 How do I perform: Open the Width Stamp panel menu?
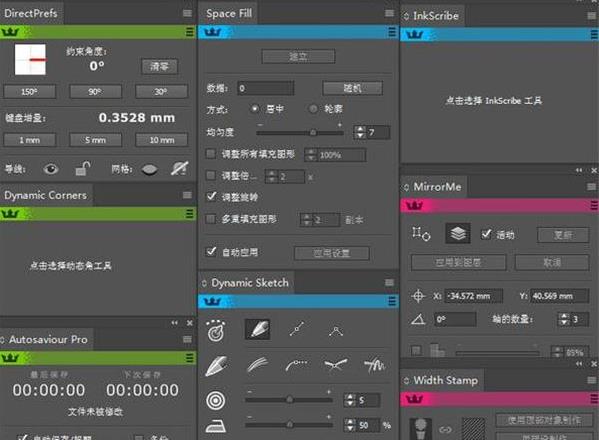point(591,380)
